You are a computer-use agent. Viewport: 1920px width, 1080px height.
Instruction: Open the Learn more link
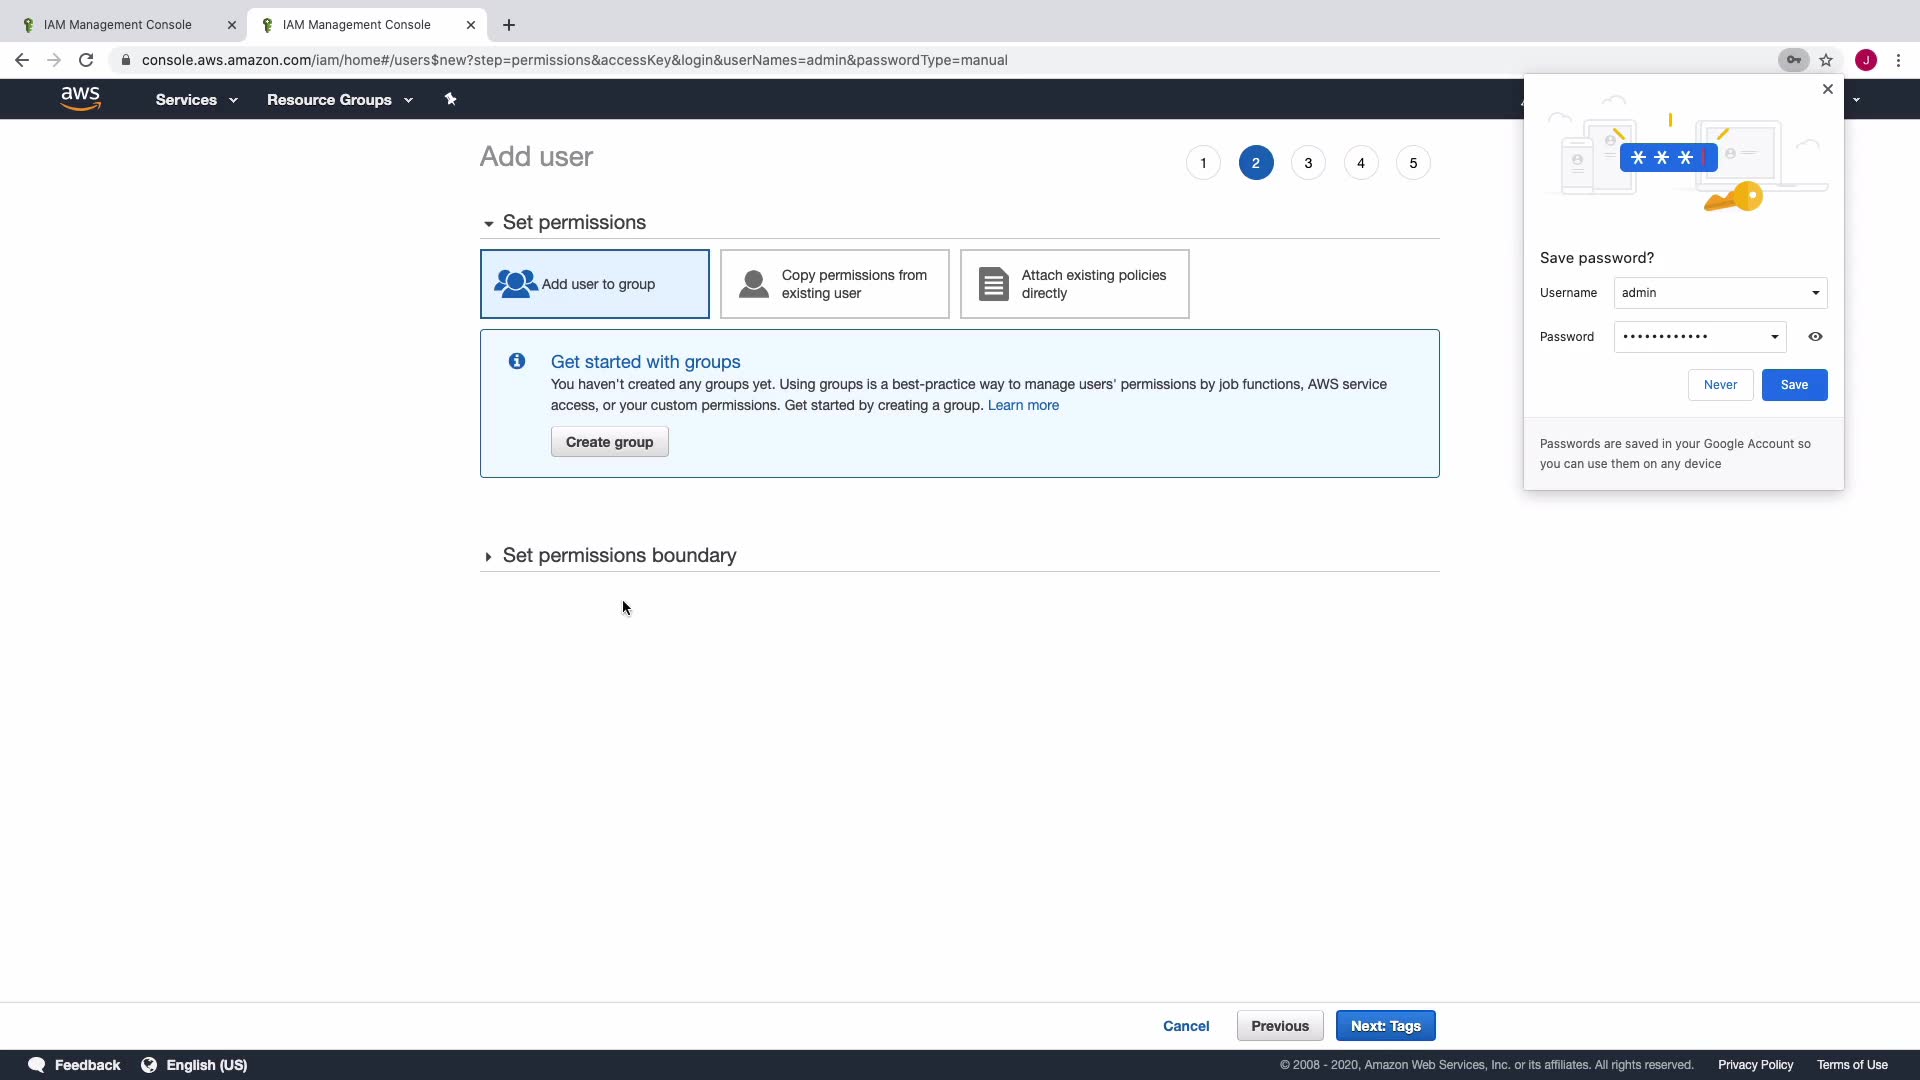[1023, 405]
